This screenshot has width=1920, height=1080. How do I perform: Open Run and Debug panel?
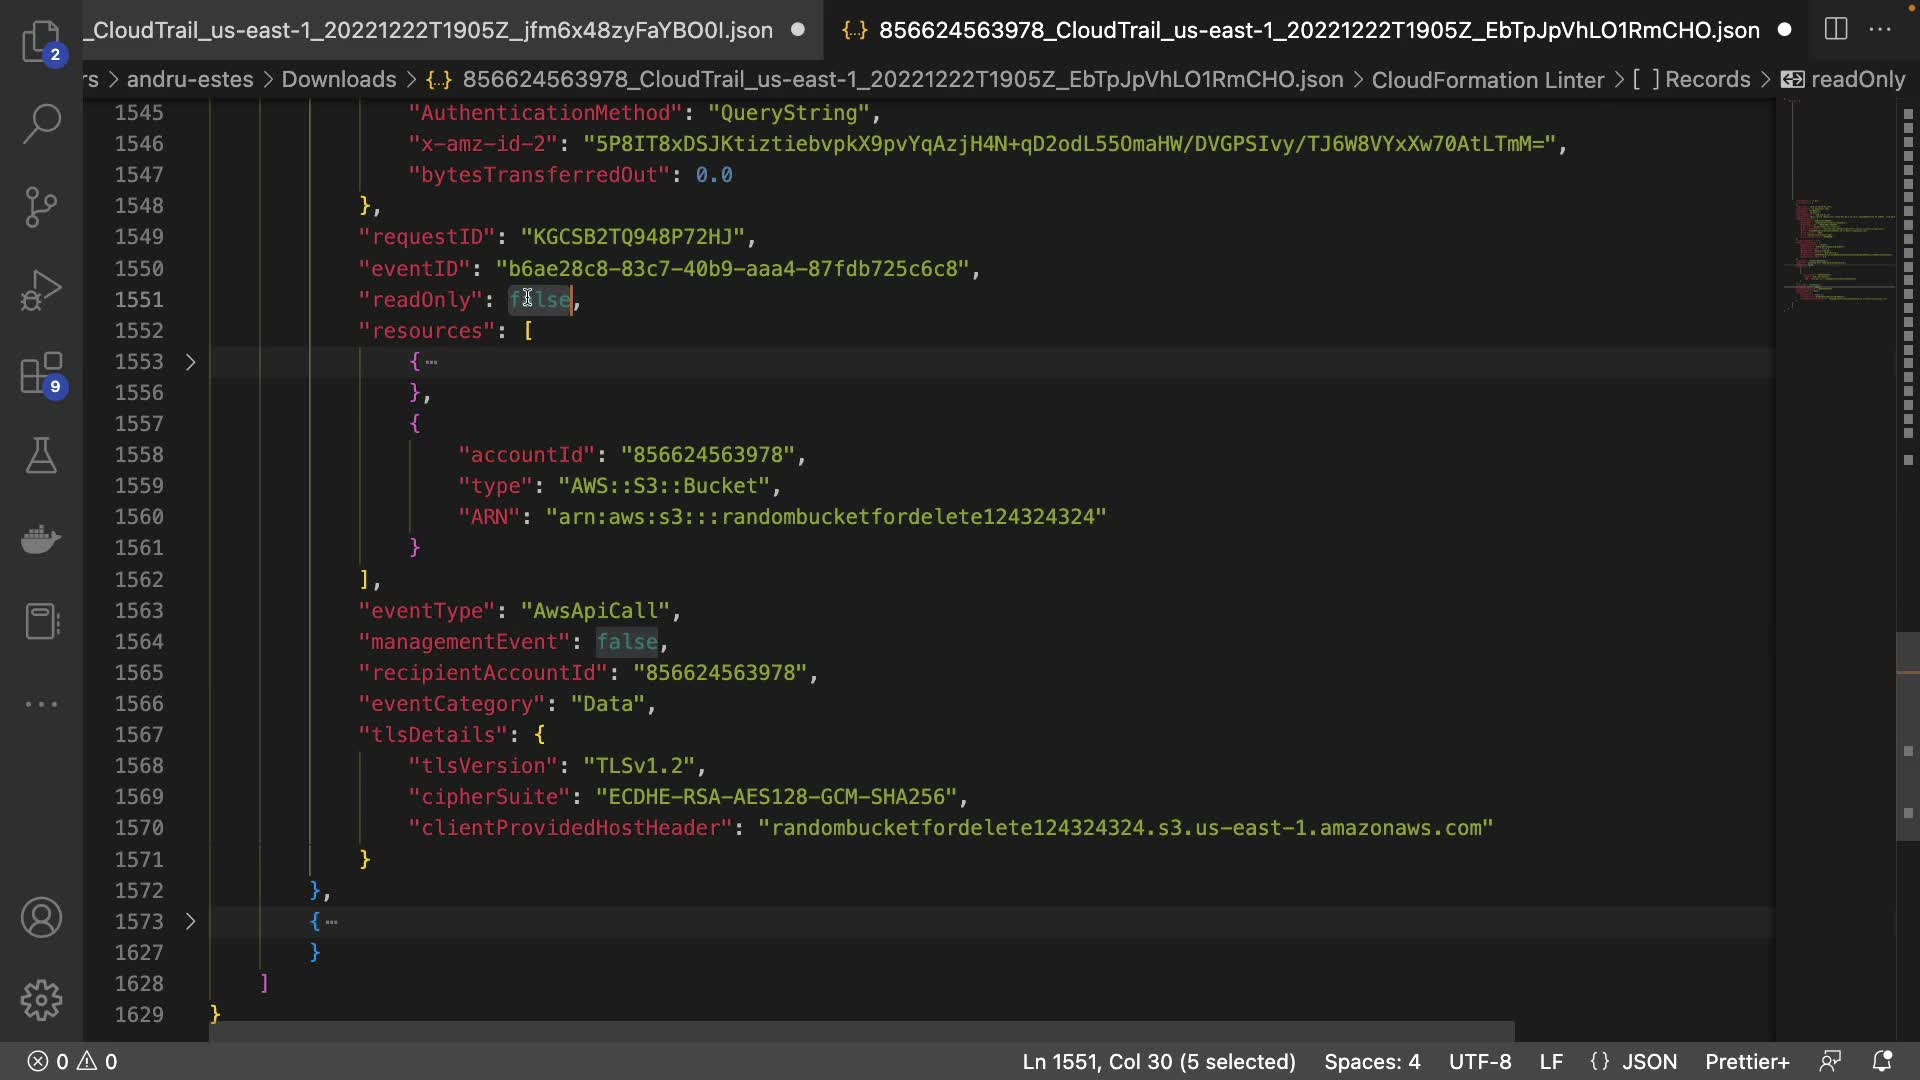tap(41, 291)
